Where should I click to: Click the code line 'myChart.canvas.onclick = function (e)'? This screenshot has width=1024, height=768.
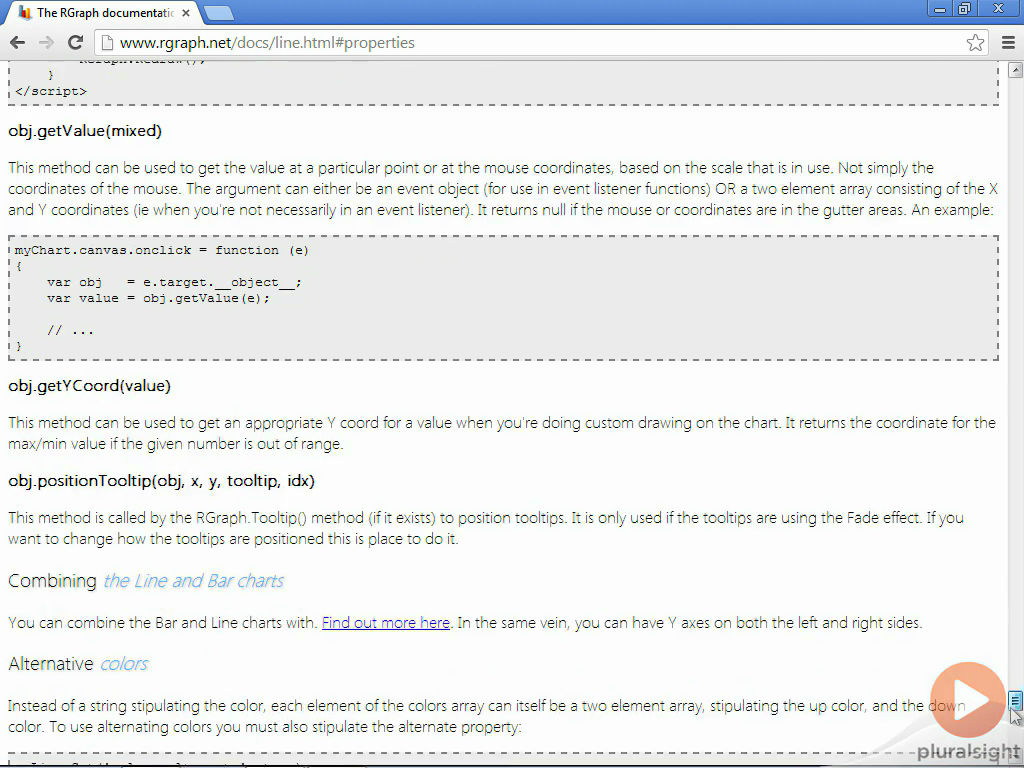(162, 250)
